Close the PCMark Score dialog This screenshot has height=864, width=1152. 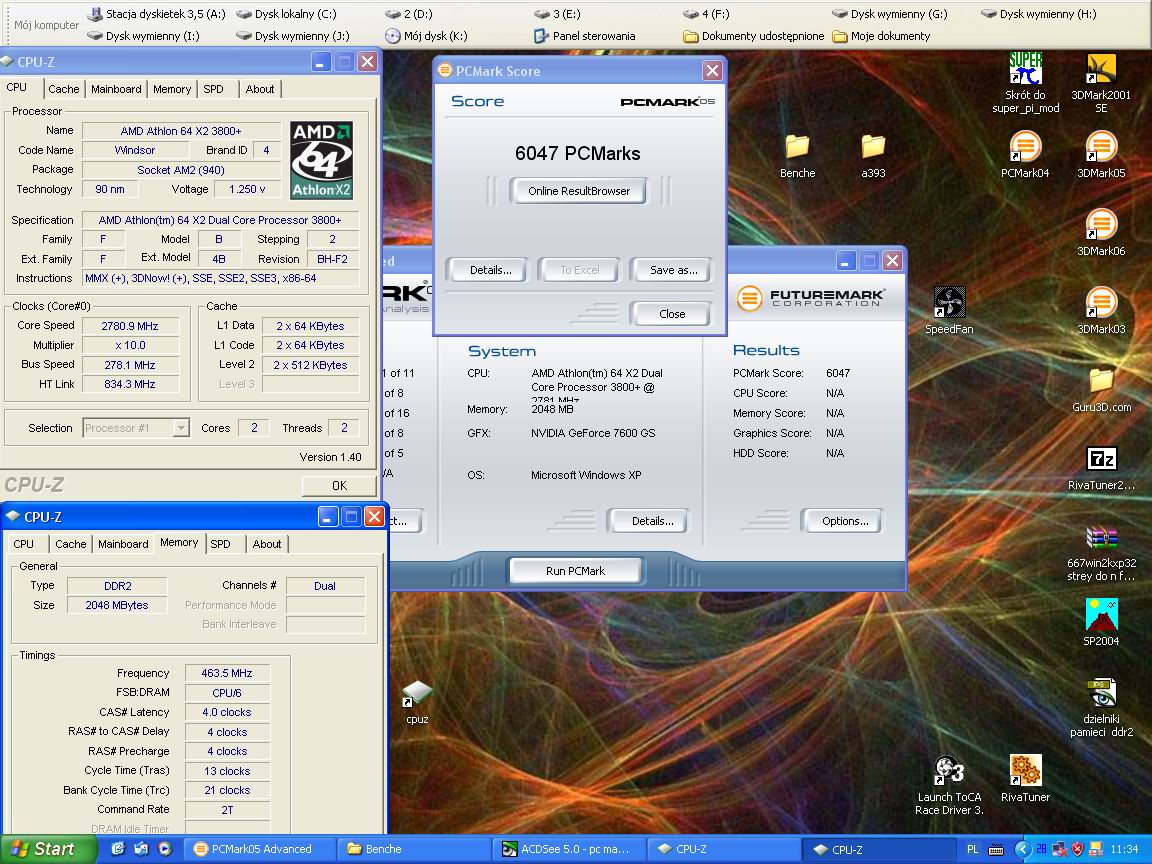[712, 71]
